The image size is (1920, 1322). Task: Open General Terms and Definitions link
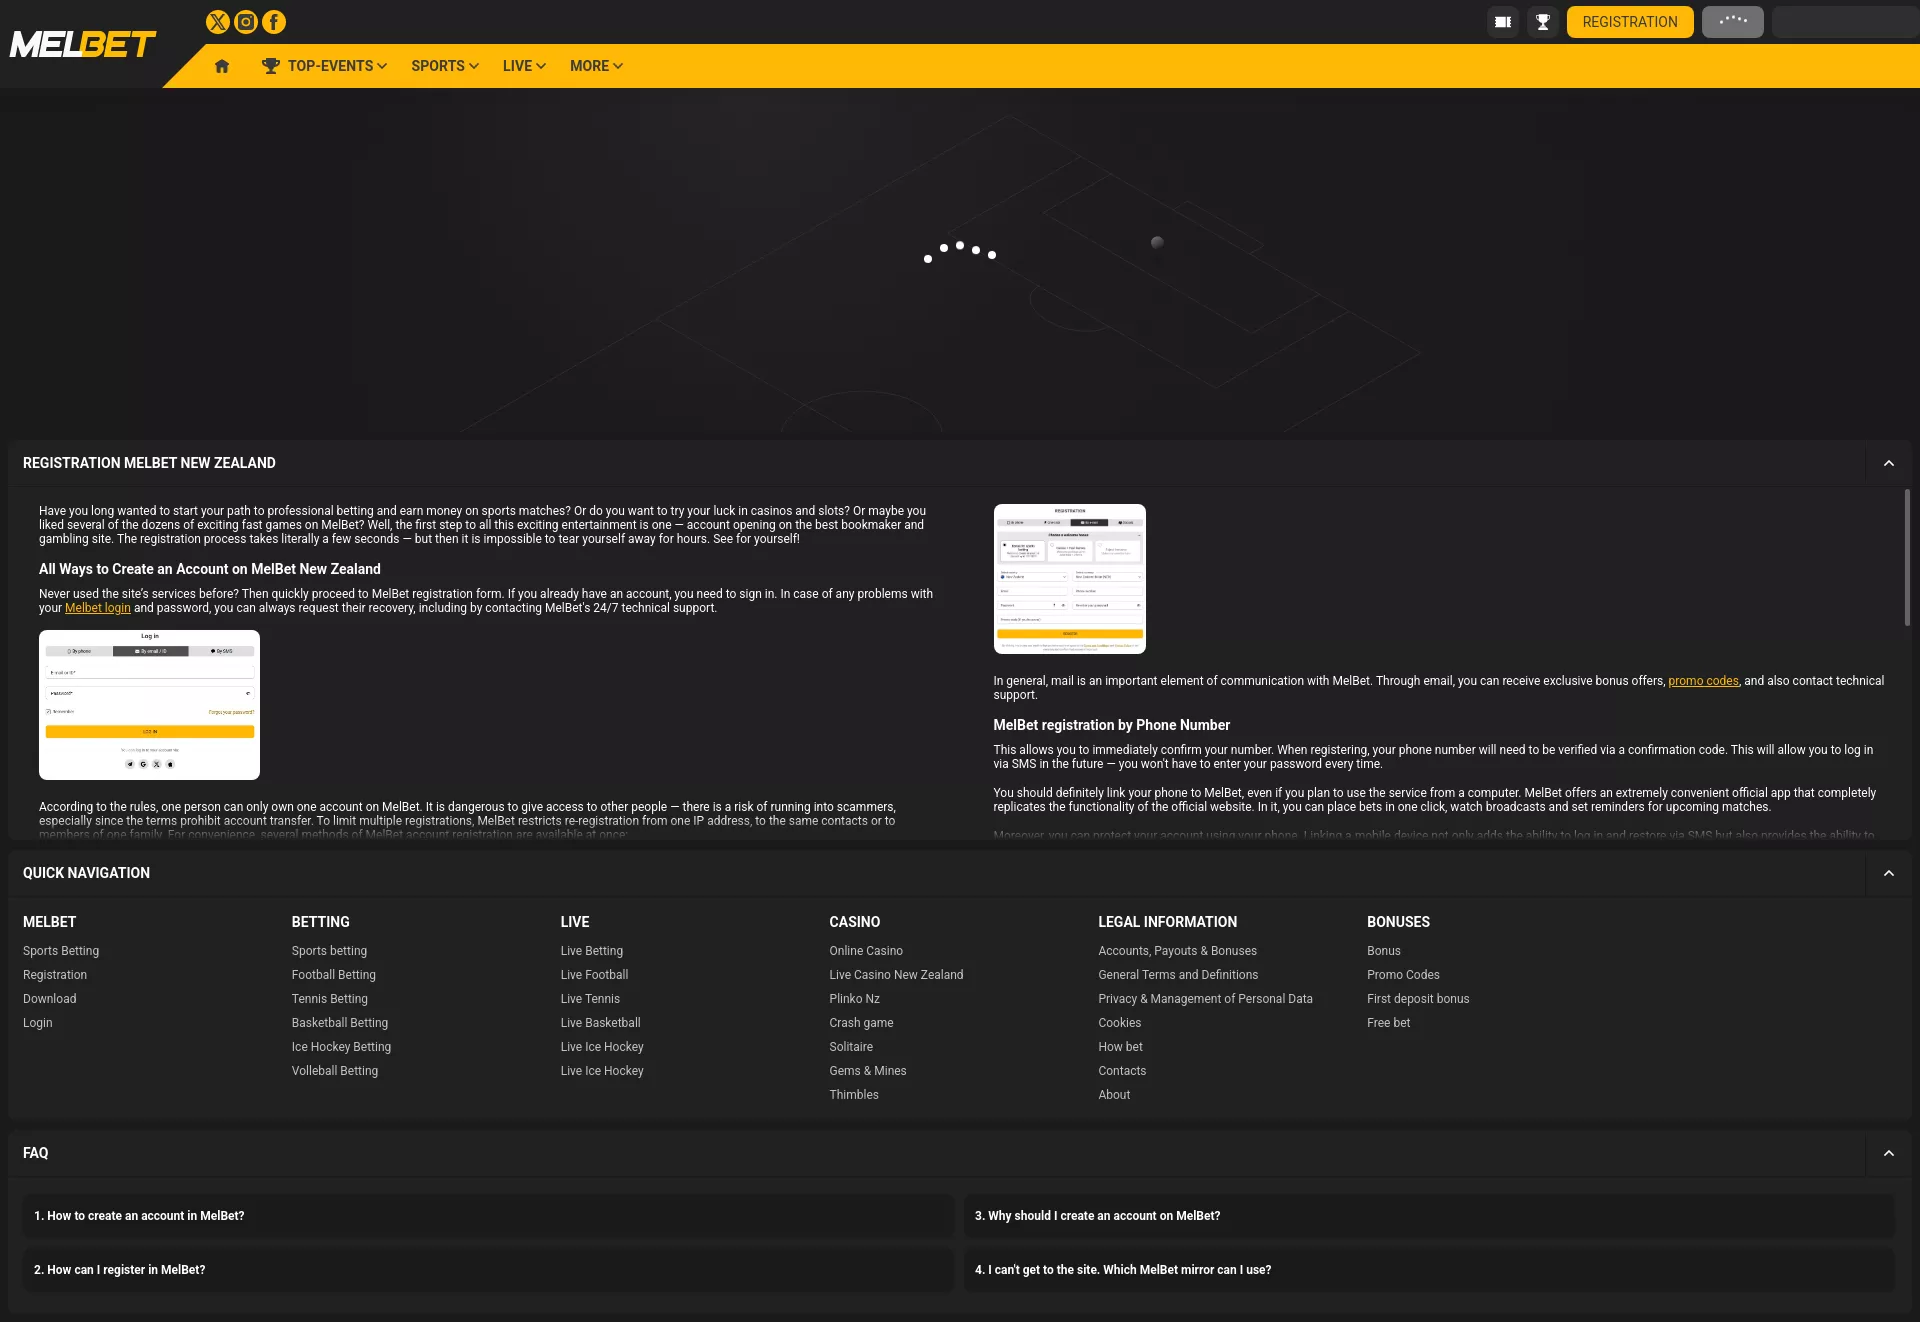coord(1178,975)
